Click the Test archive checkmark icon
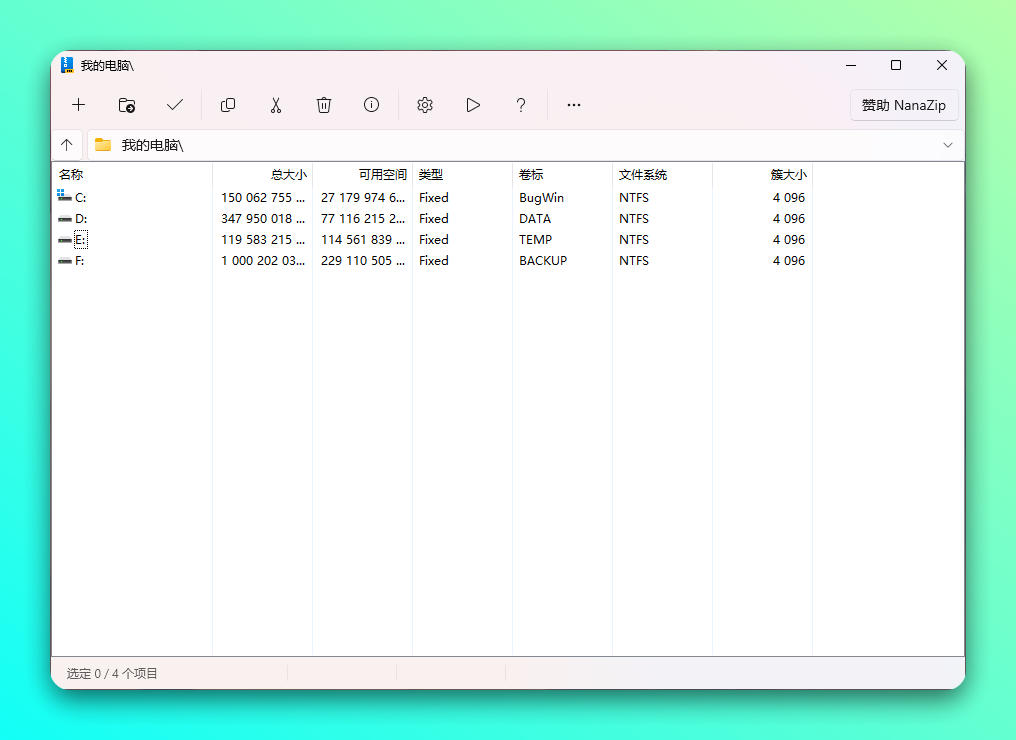The width and height of the screenshot is (1016, 740). 175,105
